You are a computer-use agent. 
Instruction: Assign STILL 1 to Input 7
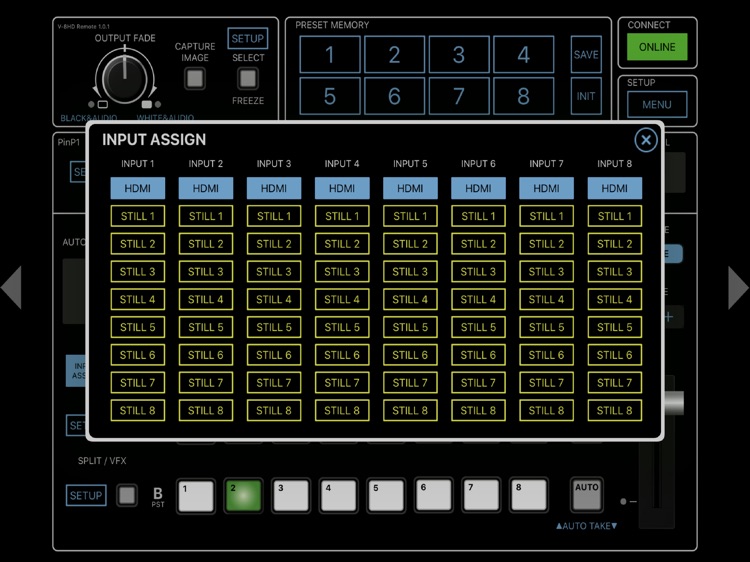[546, 216]
